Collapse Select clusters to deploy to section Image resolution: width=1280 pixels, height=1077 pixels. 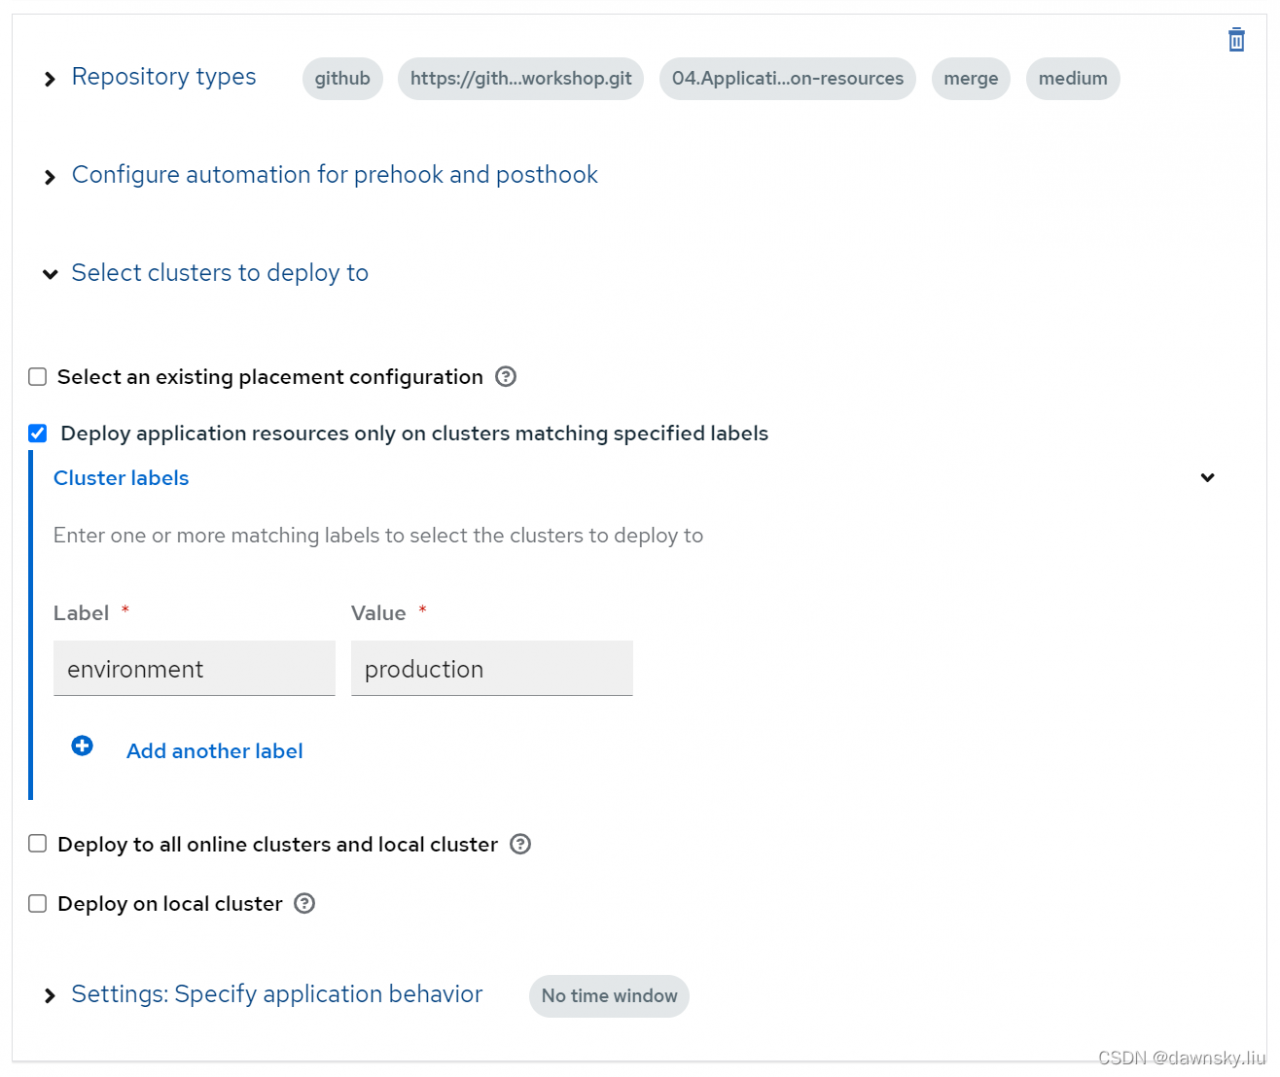pyautogui.click(x=50, y=274)
